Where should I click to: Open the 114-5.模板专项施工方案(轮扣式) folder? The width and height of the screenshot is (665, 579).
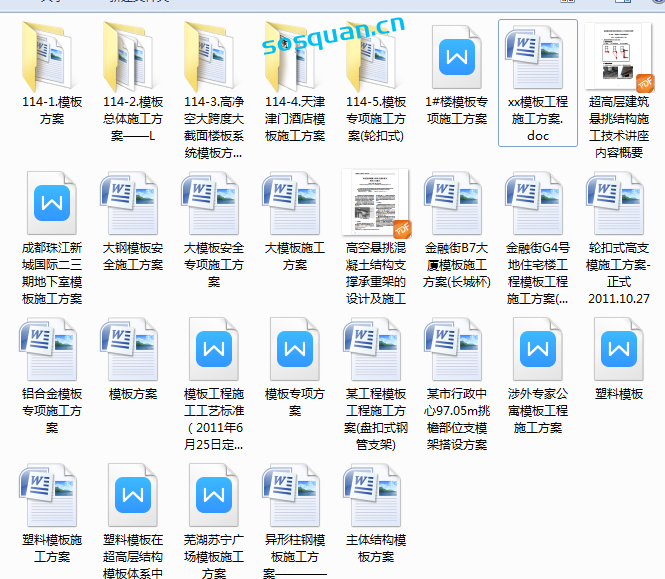pyautogui.click(x=376, y=56)
